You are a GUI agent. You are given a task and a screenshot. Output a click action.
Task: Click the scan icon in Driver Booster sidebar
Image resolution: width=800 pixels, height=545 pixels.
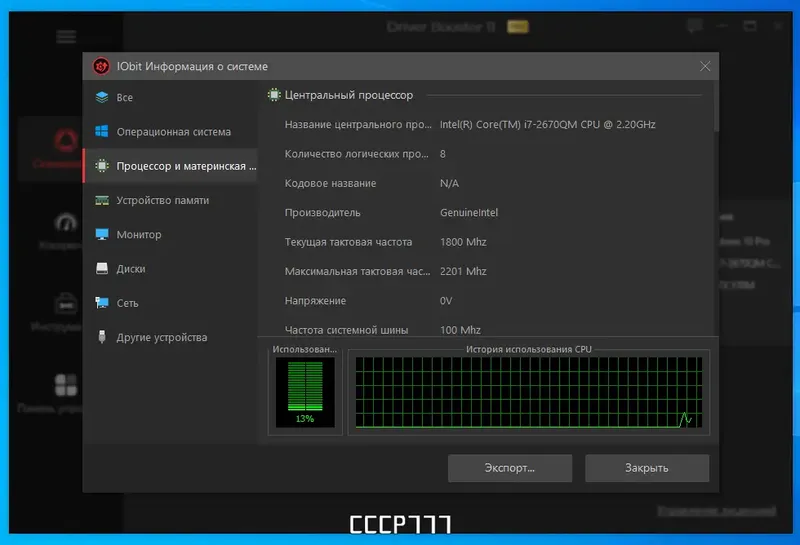66,140
